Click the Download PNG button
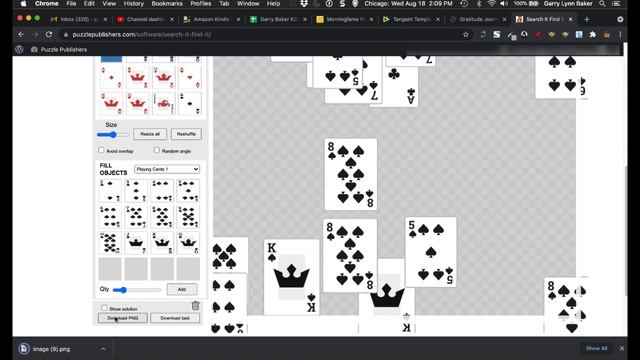Viewport: 640px width, 360px height. 122,318
